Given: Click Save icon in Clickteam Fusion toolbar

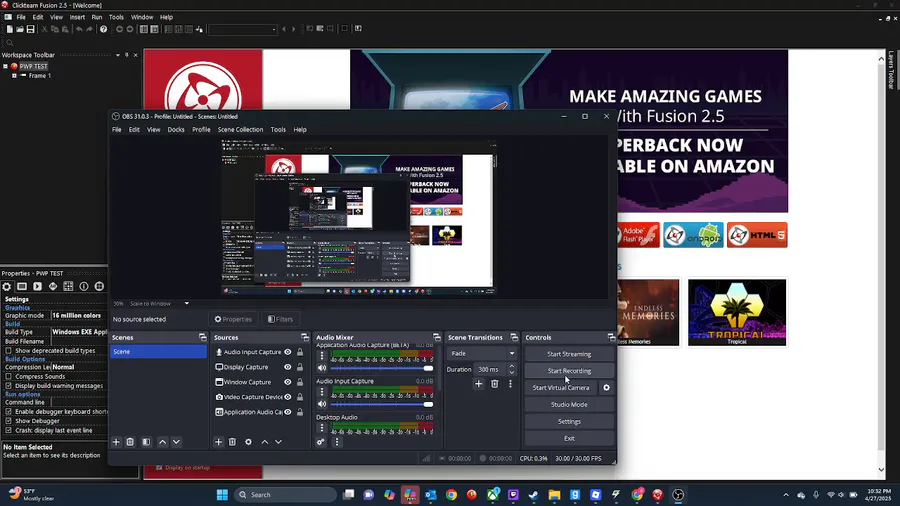Looking at the screenshot, I should coord(30,29).
